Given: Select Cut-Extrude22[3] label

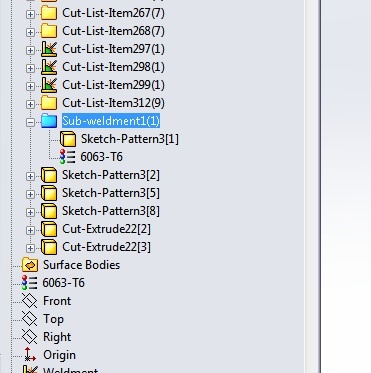Looking at the screenshot, I should pos(106,247).
